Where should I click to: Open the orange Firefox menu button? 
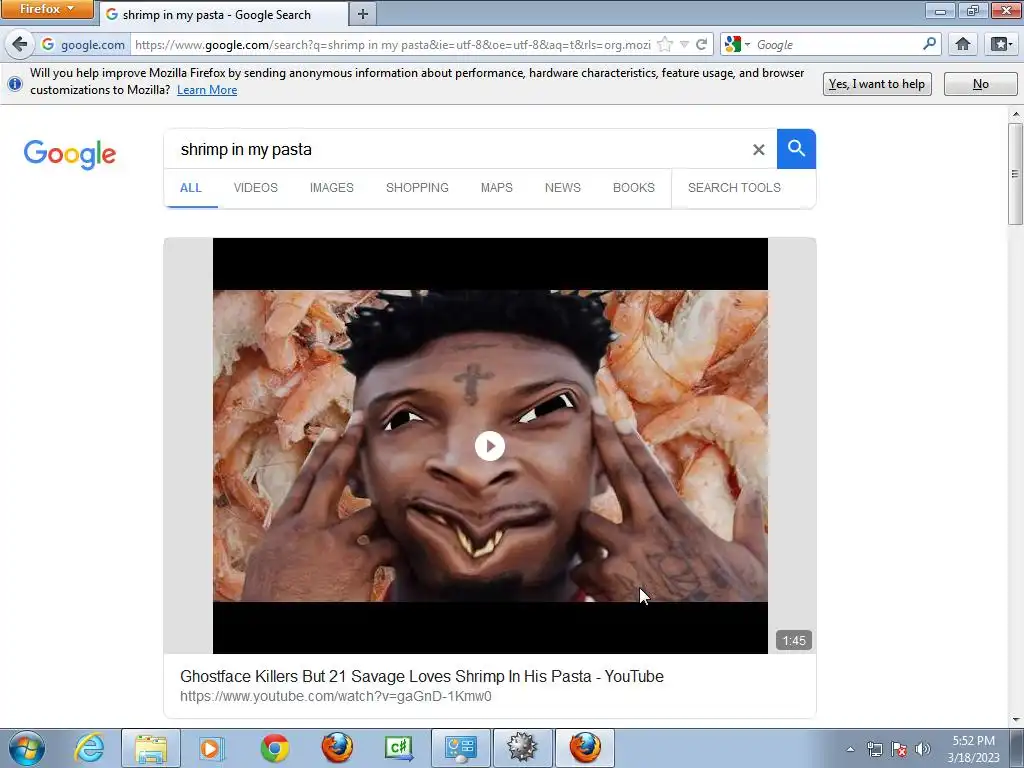tap(47, 9)
